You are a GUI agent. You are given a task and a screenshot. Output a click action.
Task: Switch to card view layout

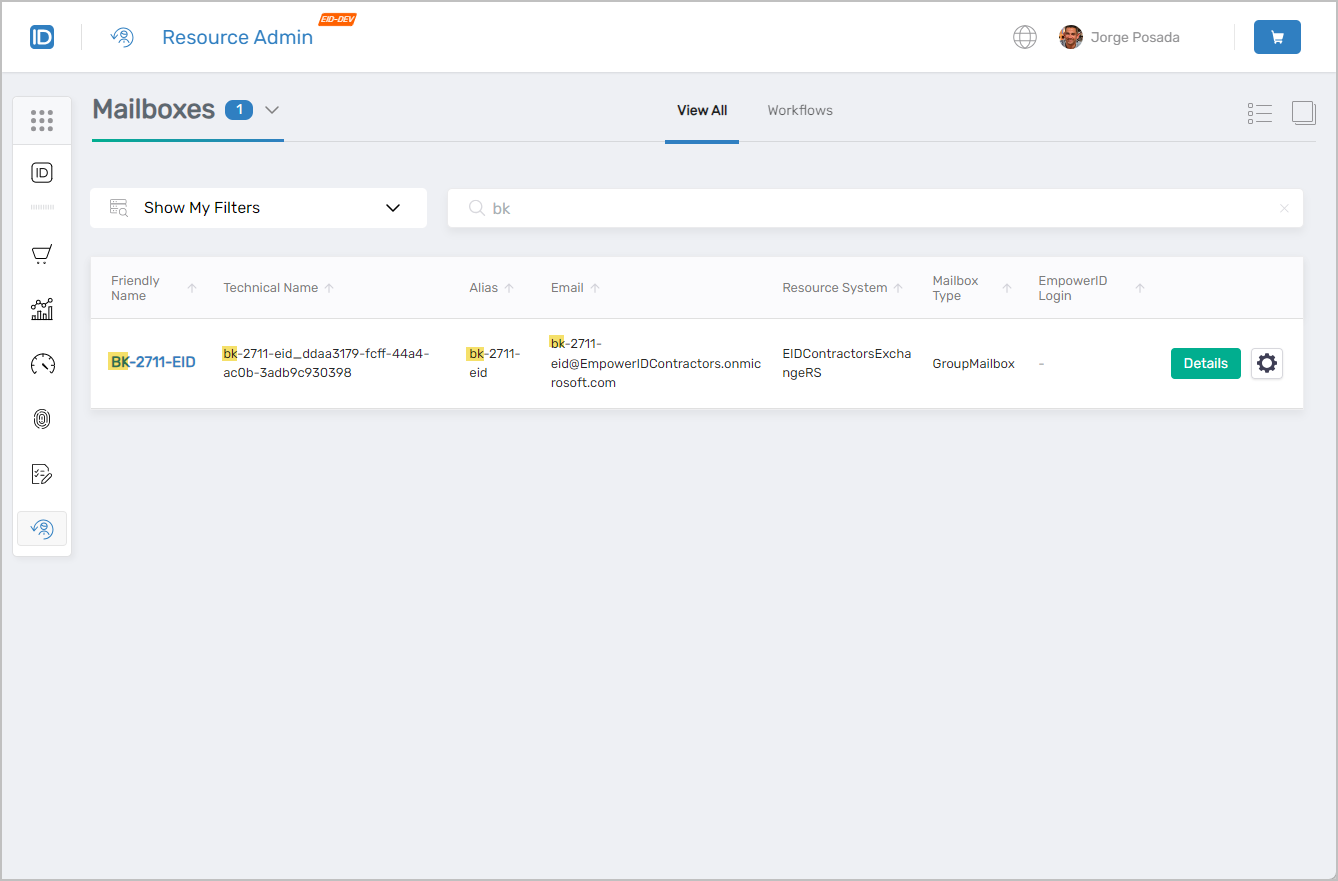pos(1303,113)
